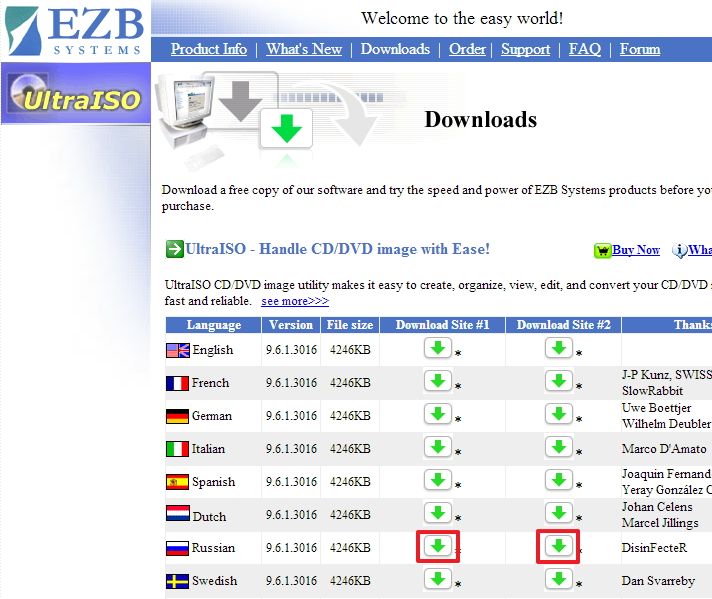Visit the Forum link
This screenshot has height=599, width=712.
tap(640, 49)
